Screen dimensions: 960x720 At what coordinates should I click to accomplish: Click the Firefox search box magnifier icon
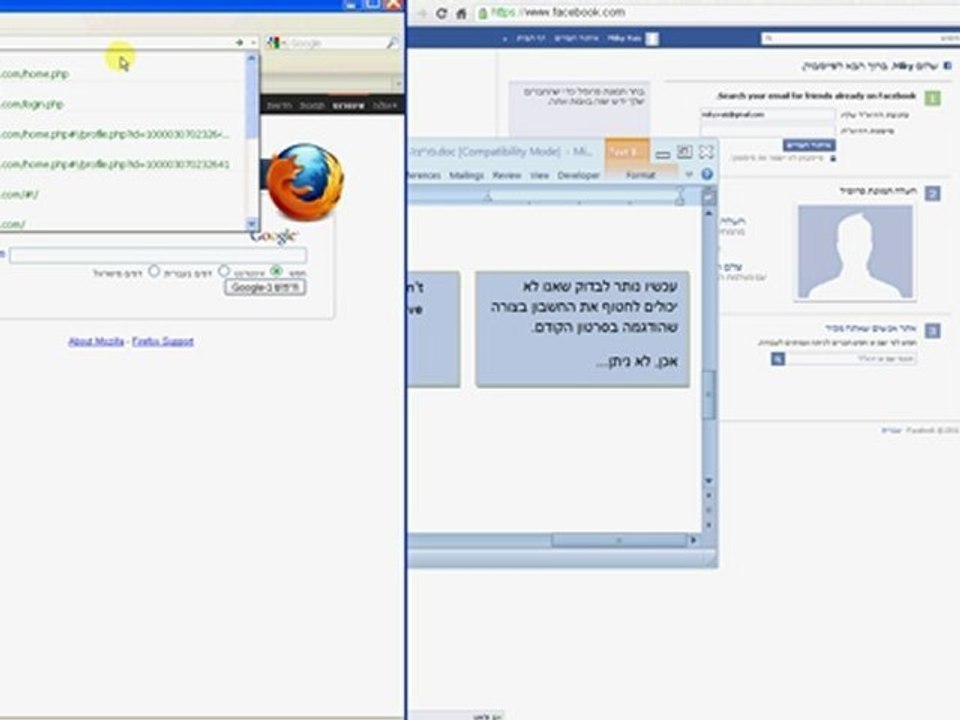392,42
